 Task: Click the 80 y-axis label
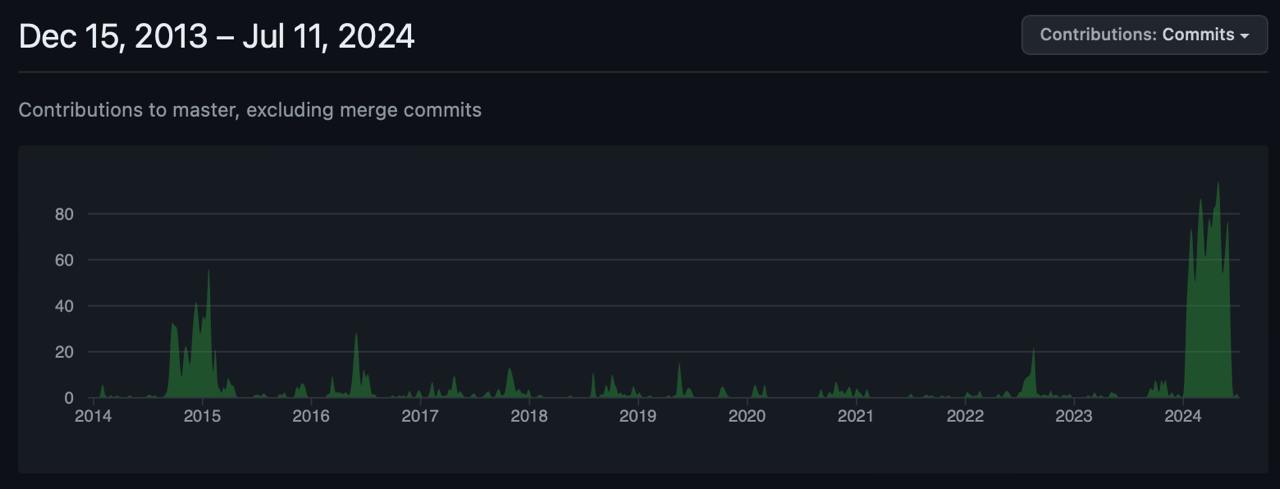(x=64, y=214)
